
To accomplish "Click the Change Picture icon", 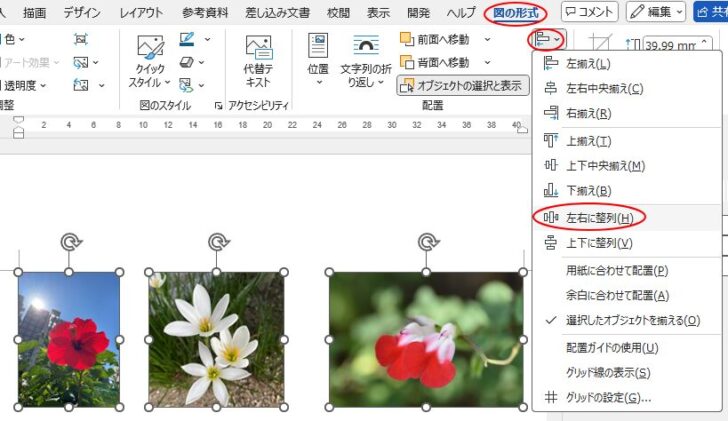I will click(81, 62).
